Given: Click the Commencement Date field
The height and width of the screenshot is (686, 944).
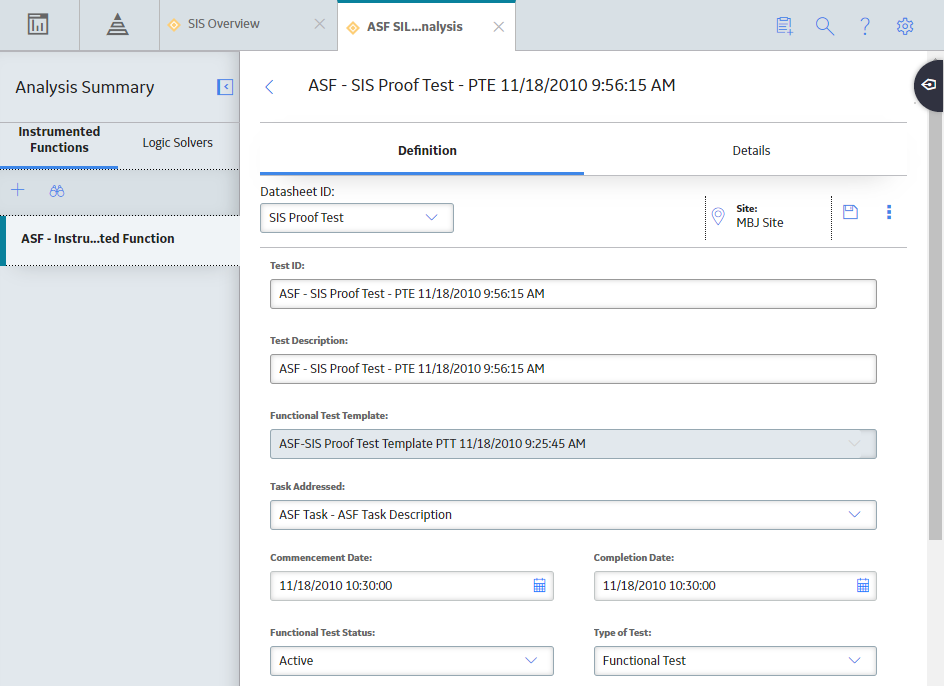Looking at the screenshot, I should (411, 586).
